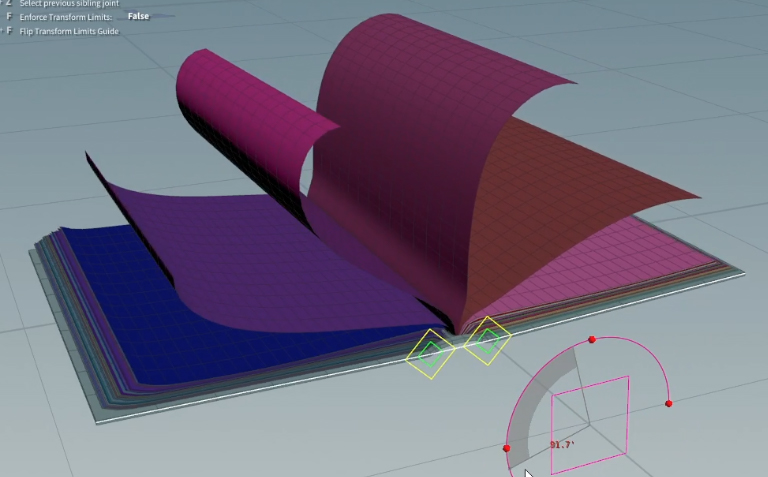Click the 91.7° angle readout
768x477 pixels.
click(x=562, y=445)
